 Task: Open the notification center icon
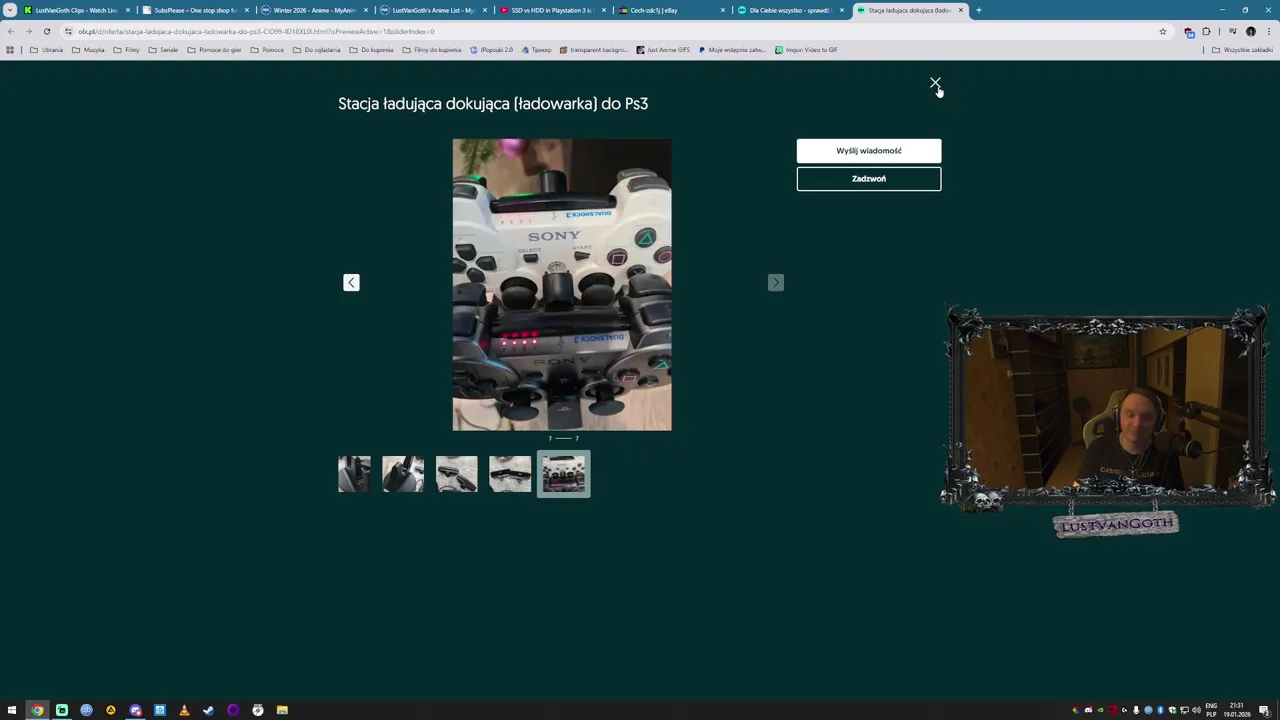(1263, 710)
